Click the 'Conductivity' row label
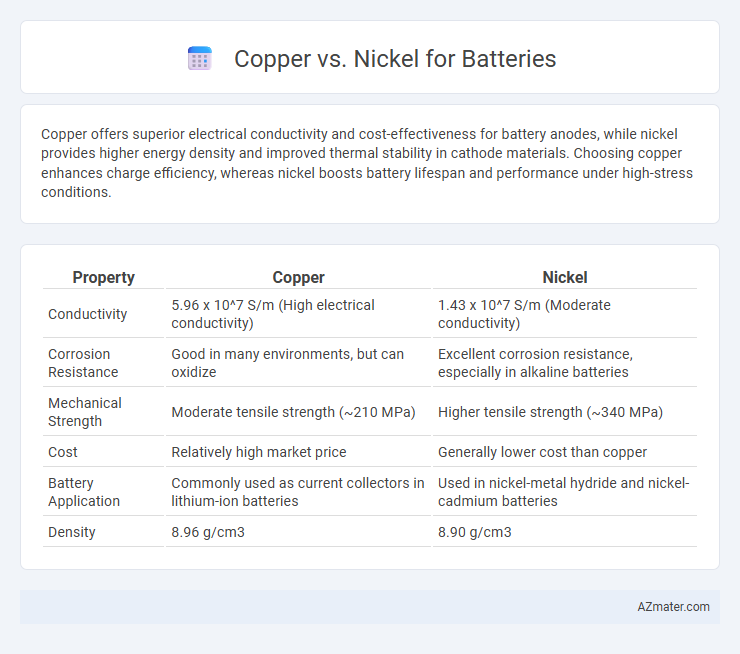This screenshot has height=654, width=740. tap(88, 314)
